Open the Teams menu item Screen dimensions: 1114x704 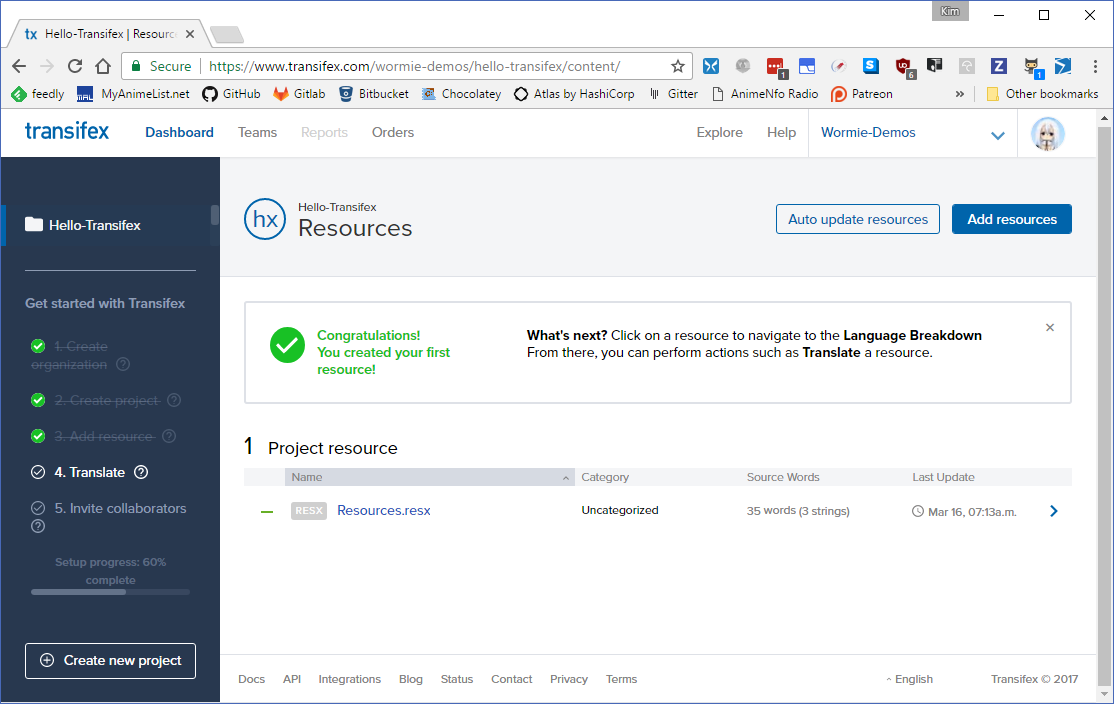coord(257,132)
